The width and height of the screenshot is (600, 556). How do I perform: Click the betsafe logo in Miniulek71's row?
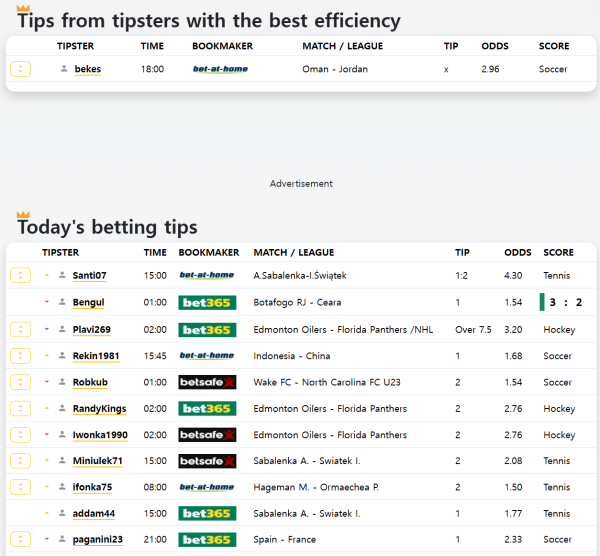[206, 461]
